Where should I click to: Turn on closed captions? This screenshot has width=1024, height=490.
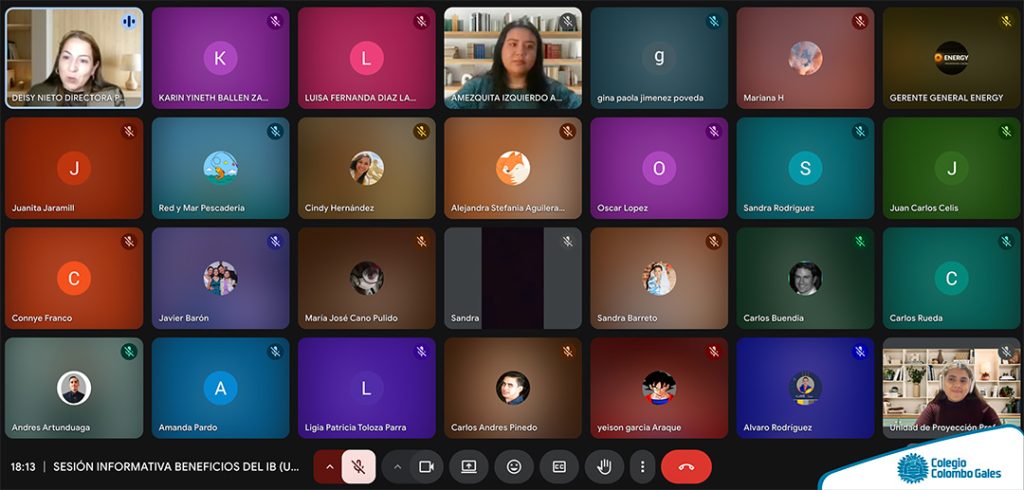pyautogui.click(x=559, y=466)
